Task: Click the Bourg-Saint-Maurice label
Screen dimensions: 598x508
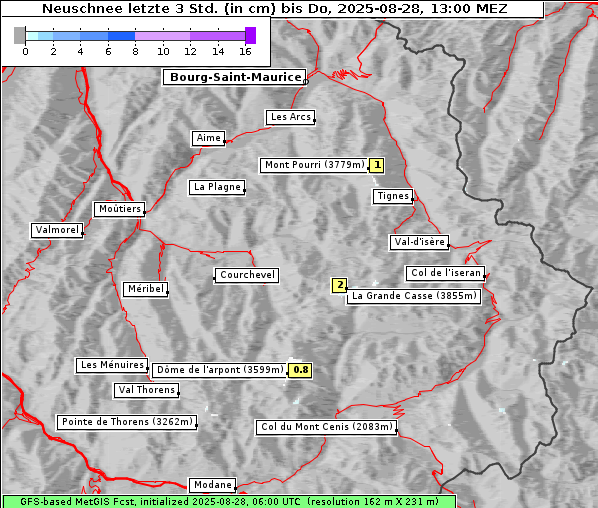Action: [x=234, y=77]
